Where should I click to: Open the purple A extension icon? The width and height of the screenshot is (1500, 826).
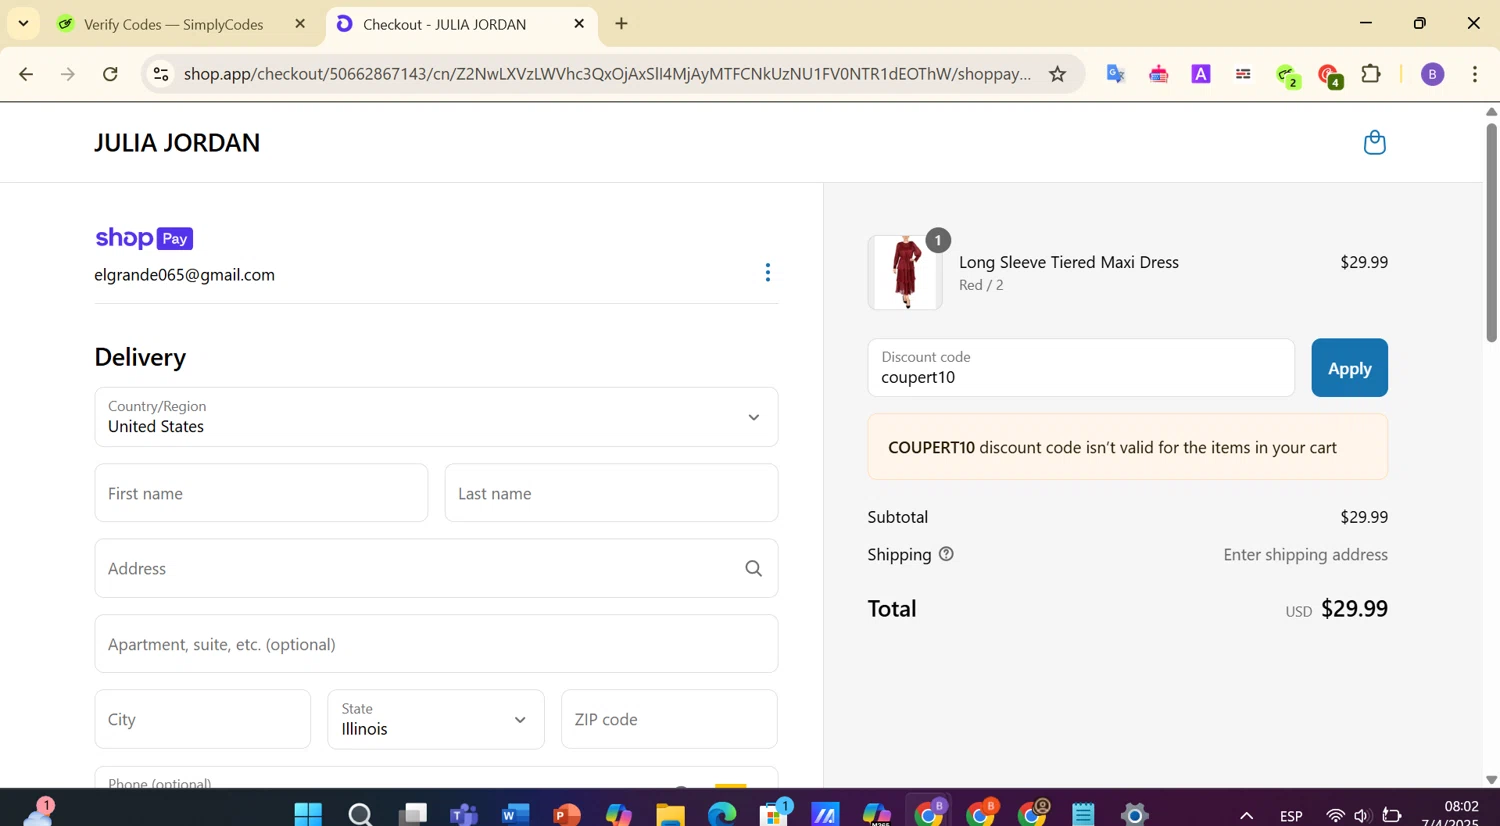click(x=1201, y=74)
